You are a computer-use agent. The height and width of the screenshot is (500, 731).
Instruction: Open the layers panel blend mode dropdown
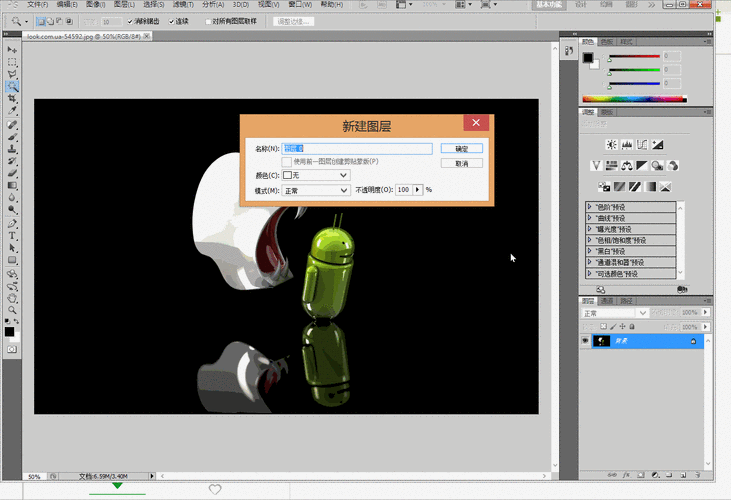(x=614, y=313)
